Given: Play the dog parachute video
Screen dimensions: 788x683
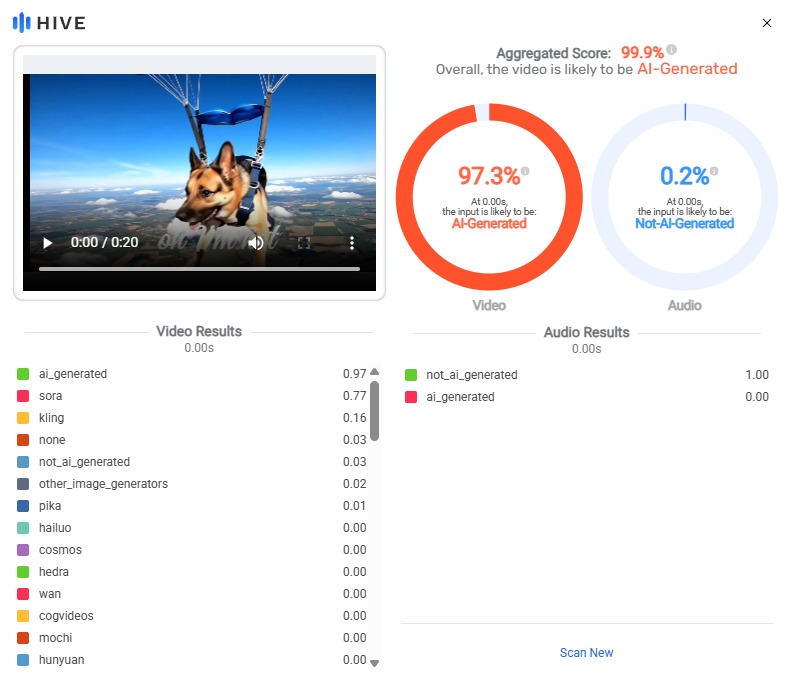Looking at the screenshot, I should pos(48,243).
